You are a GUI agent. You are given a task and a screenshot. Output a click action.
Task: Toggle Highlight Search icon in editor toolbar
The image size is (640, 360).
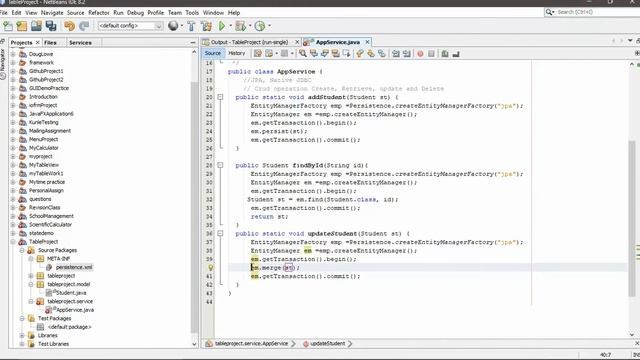[336, 53]
